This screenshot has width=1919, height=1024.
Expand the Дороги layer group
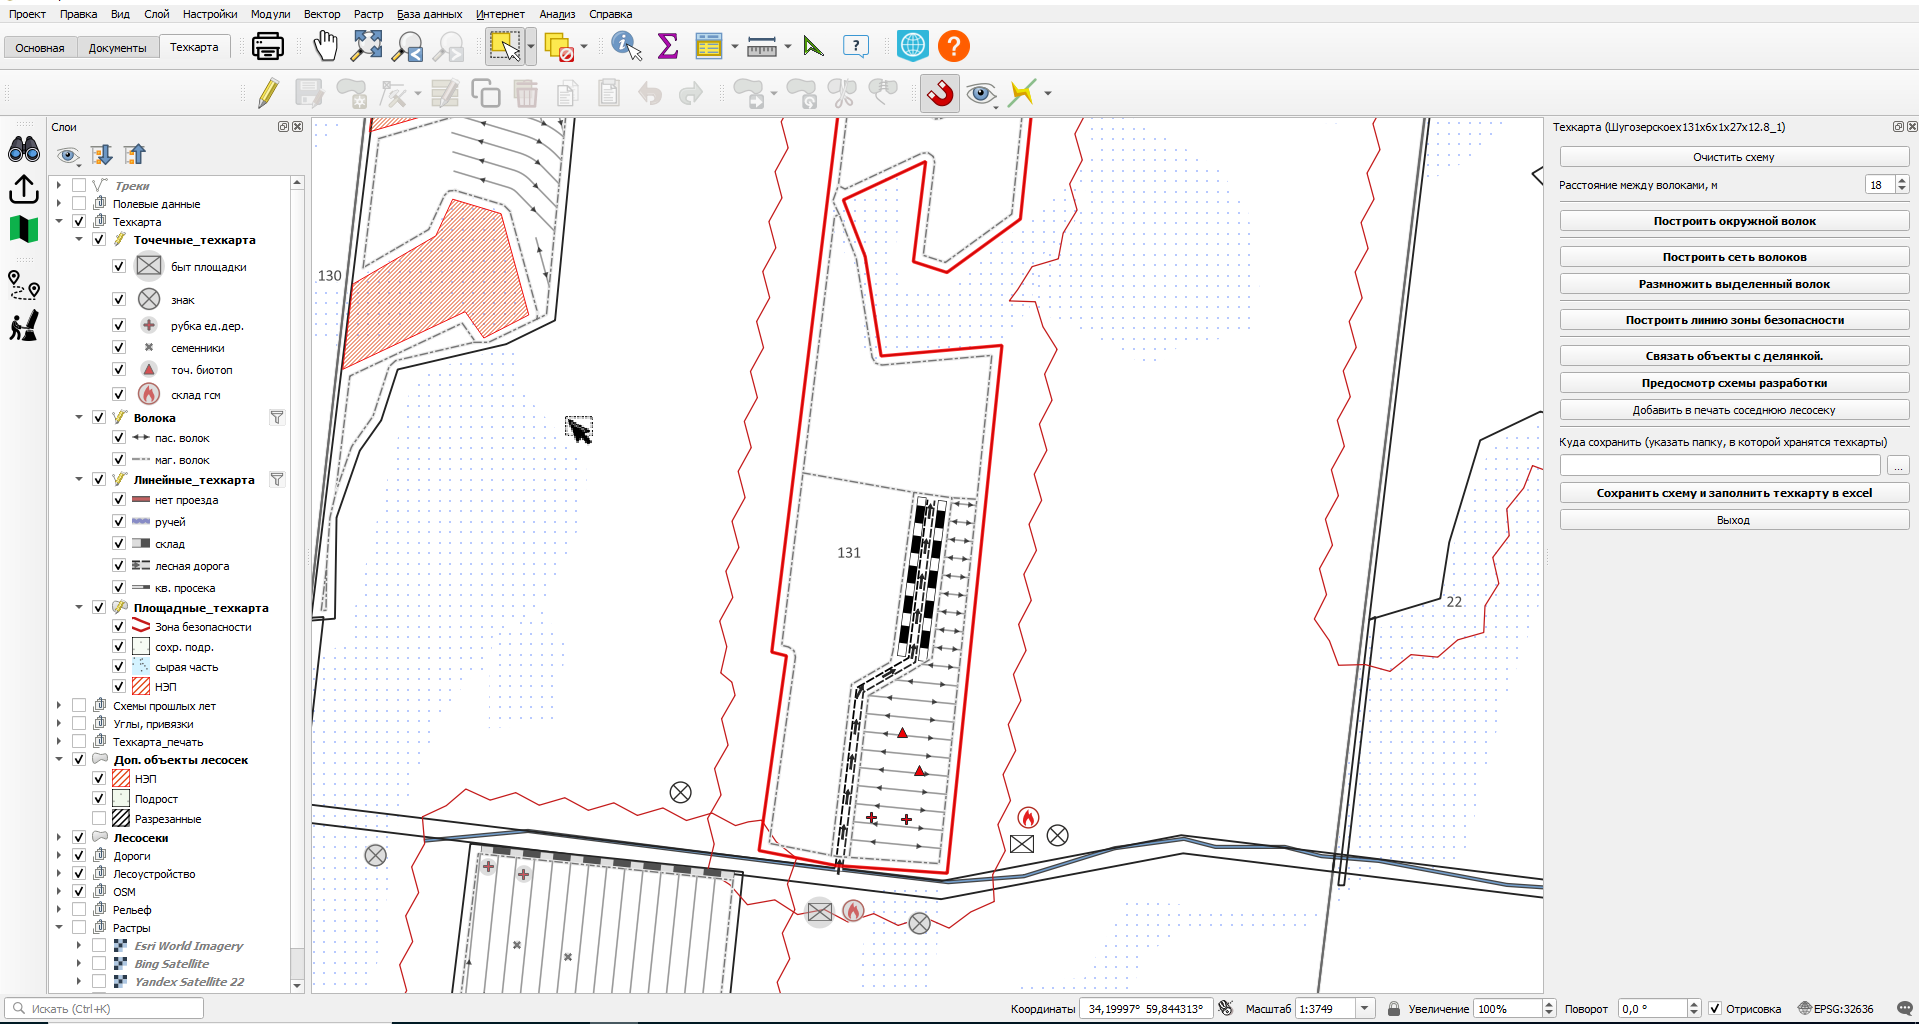59,856
